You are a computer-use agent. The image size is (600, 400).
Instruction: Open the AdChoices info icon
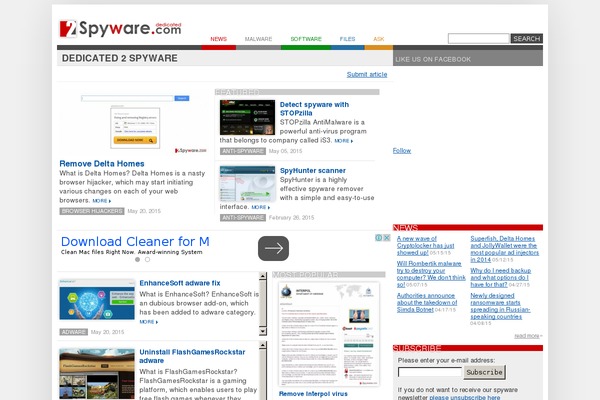click(378, 238)
